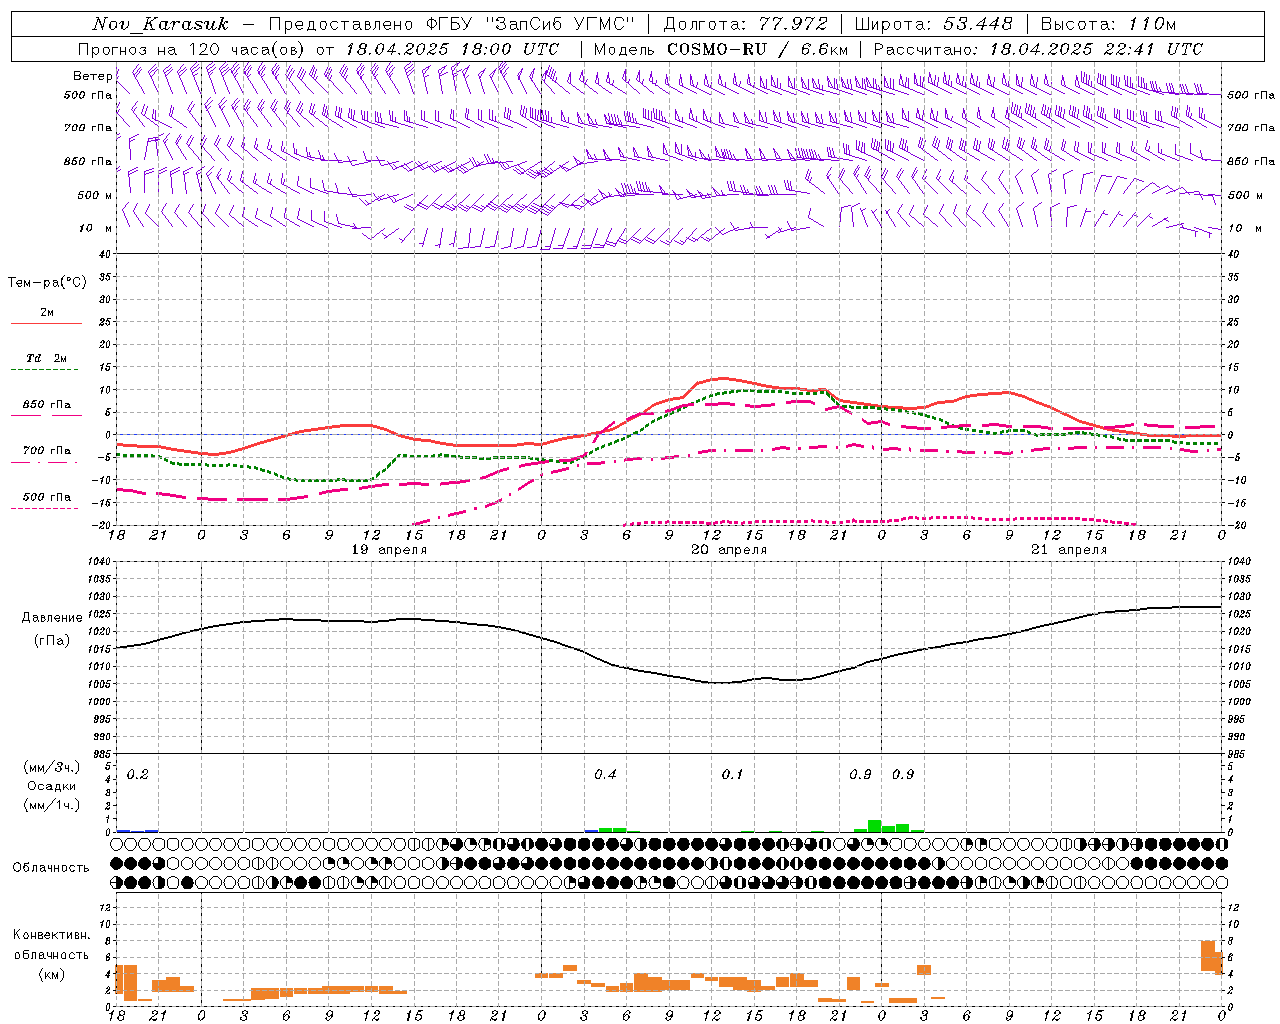The image size is (1280, 1024).
Task: Click the left '10 м' wind level label
Action: [95, 228]
